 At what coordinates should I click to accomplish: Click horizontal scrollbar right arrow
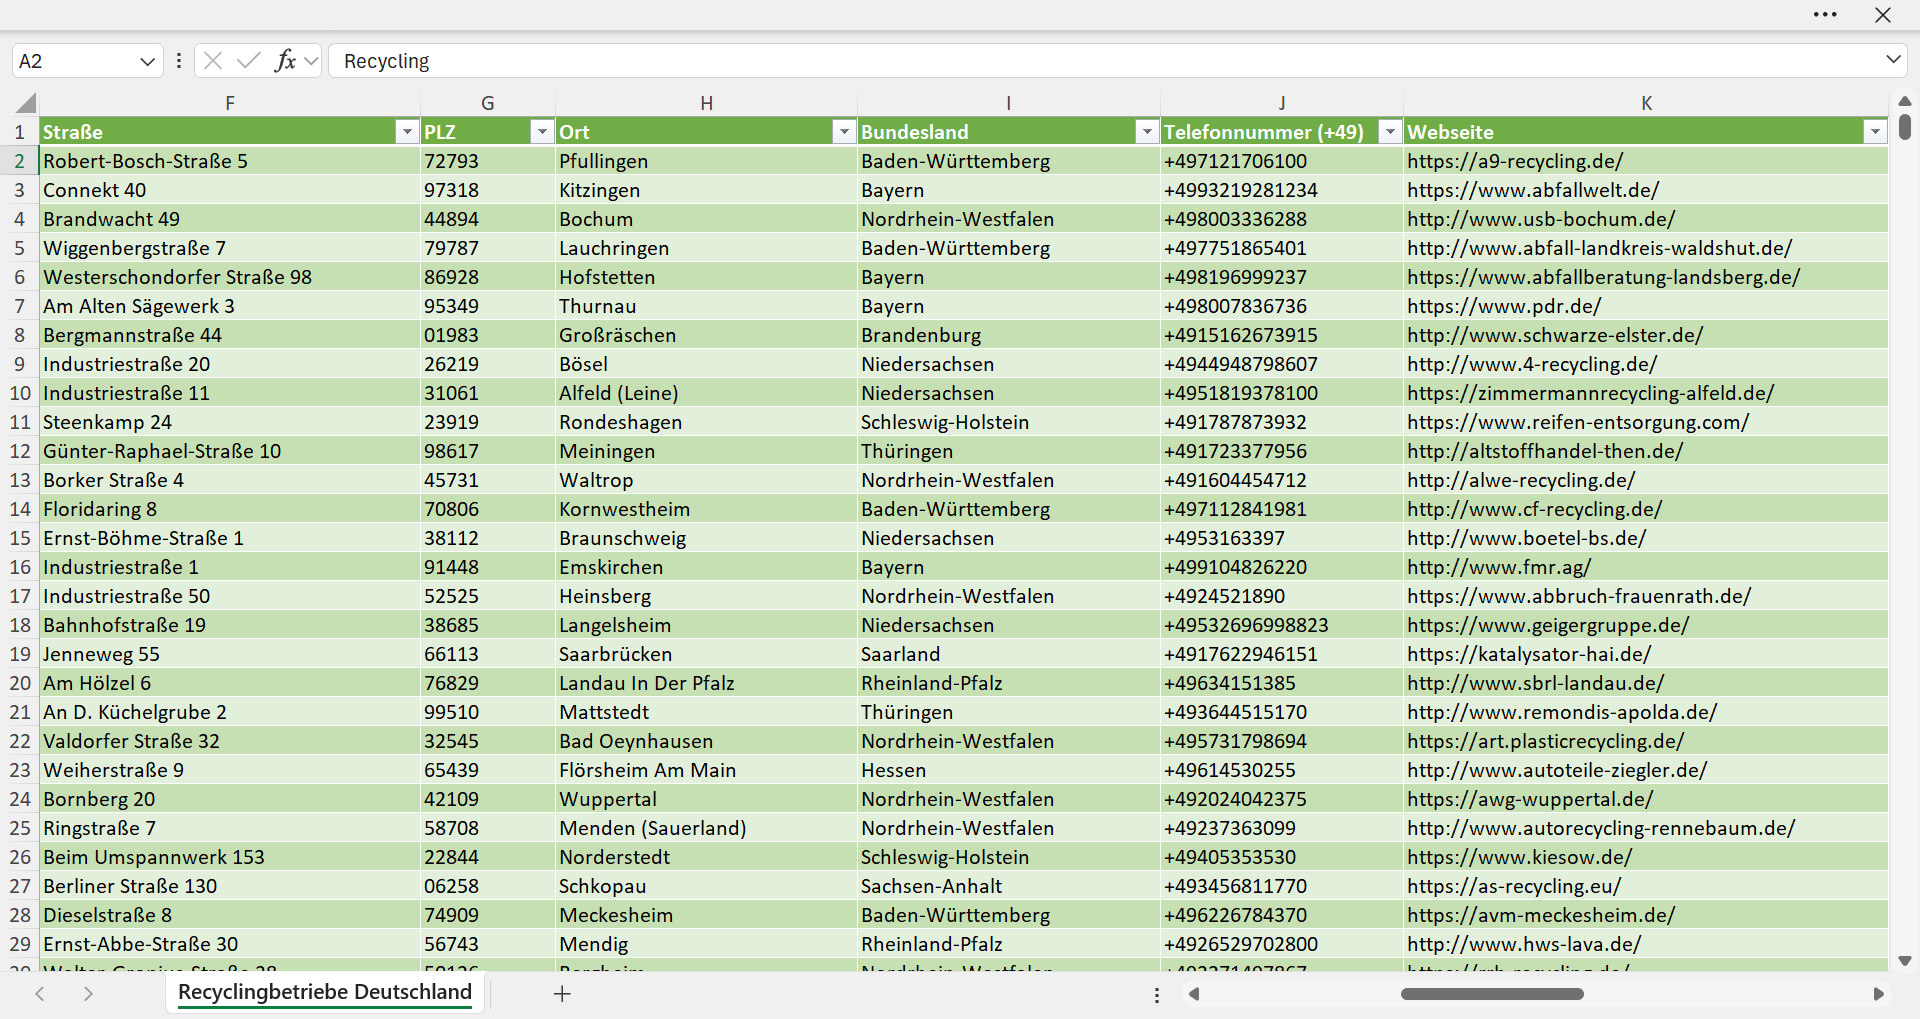point(1878,994)
